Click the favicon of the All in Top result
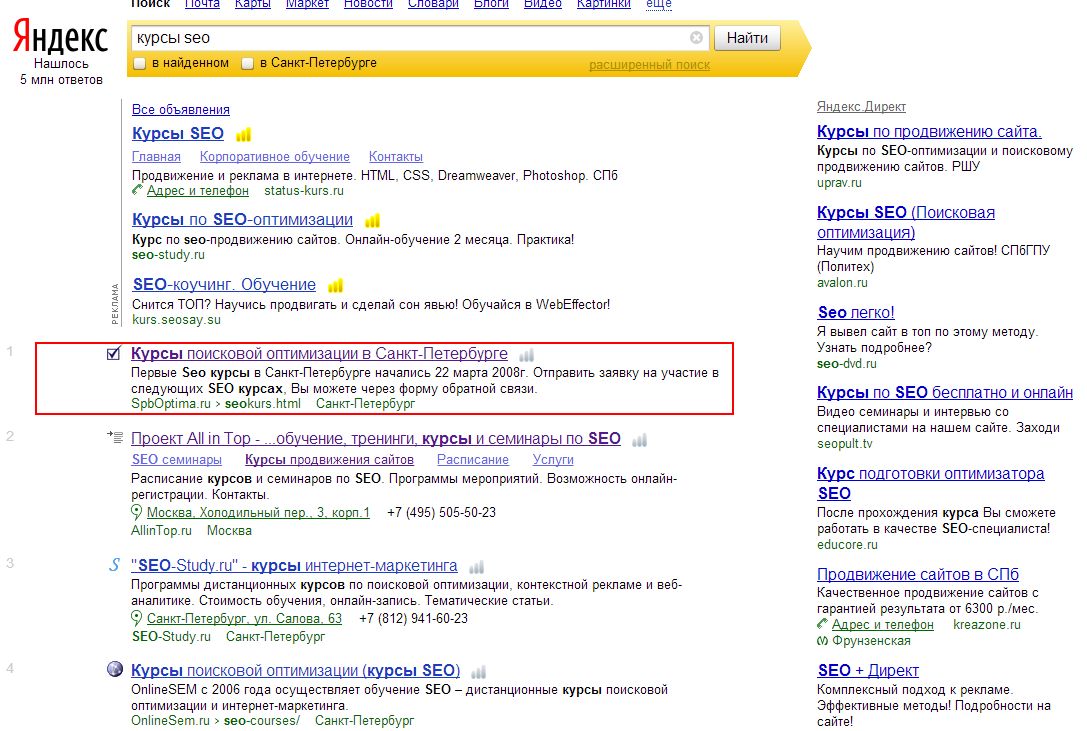Viewport: 1087px width, 731px height. 114,437
